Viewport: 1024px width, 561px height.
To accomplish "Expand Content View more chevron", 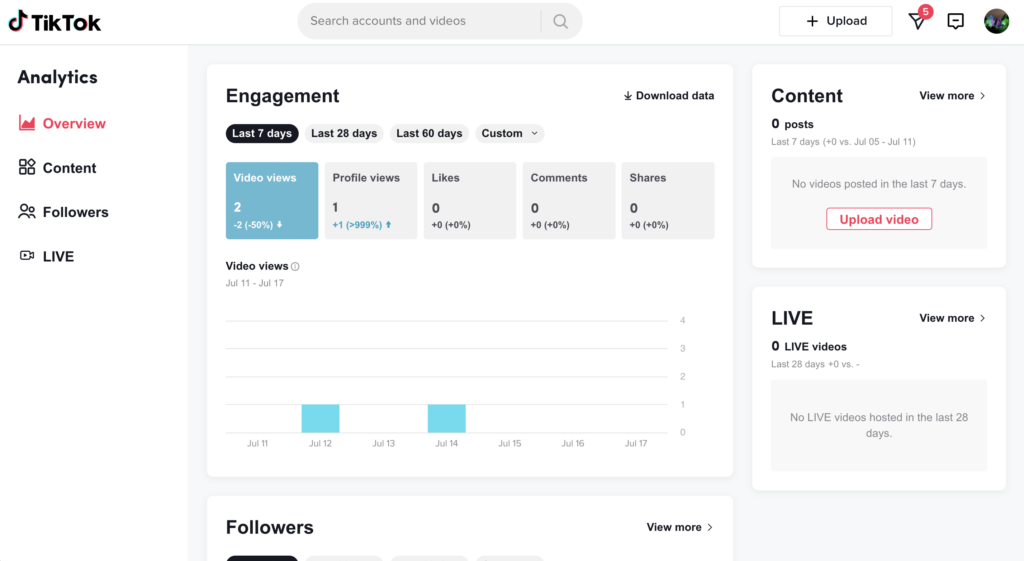I will [x=982, y=96].
